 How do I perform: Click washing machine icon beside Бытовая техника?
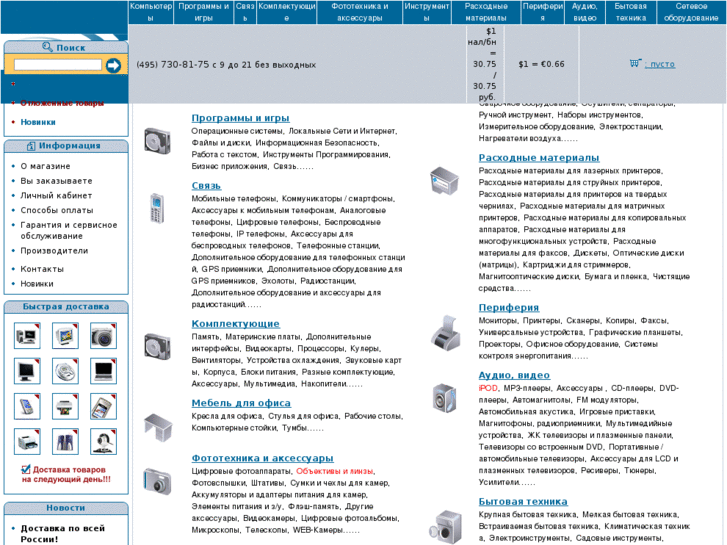445,527
